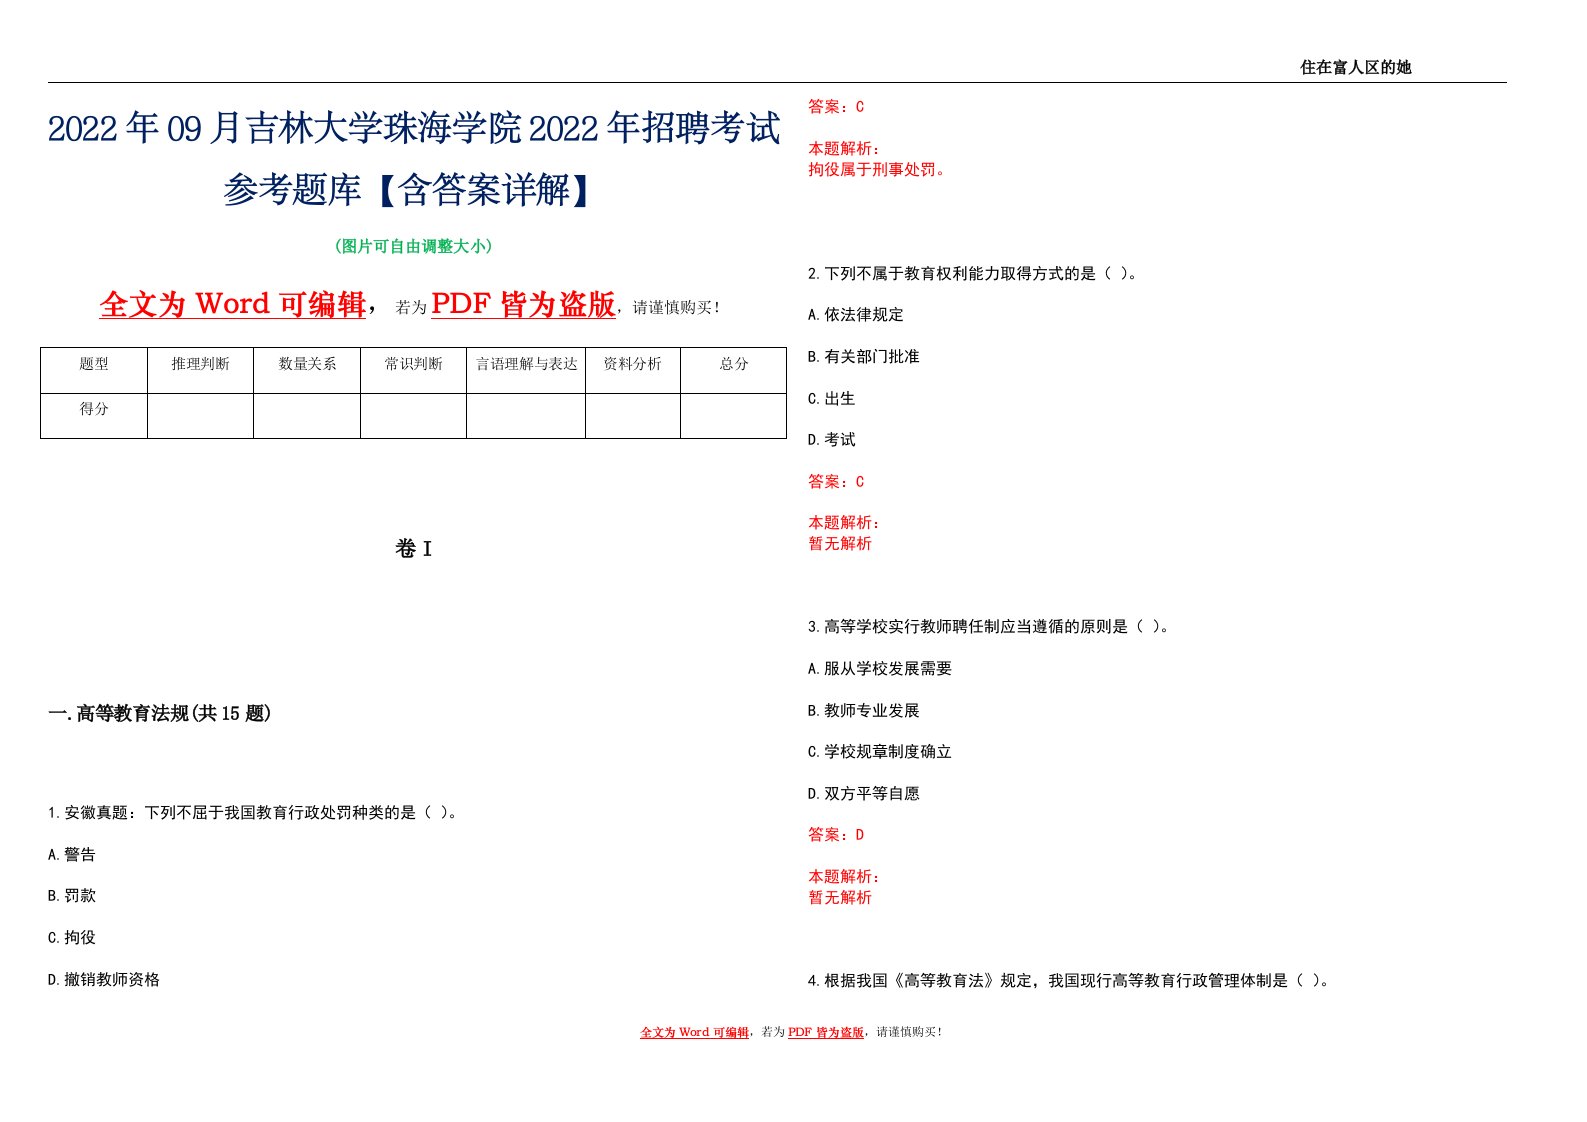1587x1122 pixels.
Task: Click the empty score cell under 总分
Action: pos(734,415)
